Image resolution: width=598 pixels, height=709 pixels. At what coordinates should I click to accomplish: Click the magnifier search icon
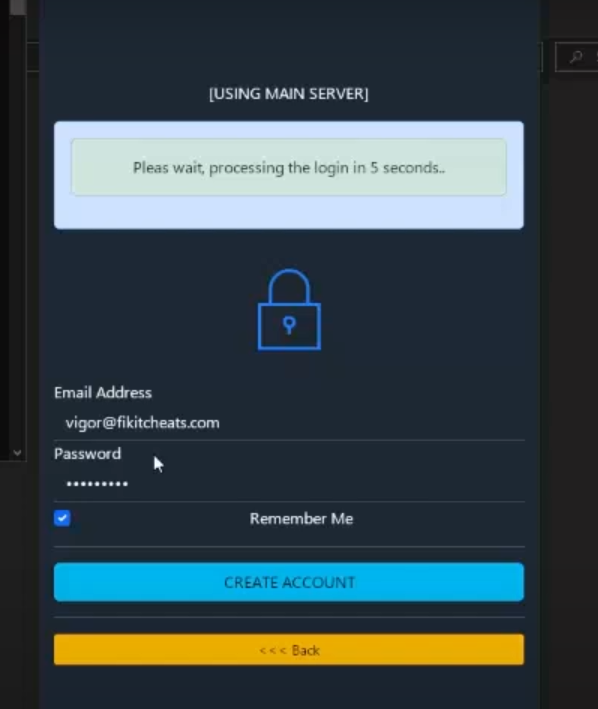pos(576,57)
